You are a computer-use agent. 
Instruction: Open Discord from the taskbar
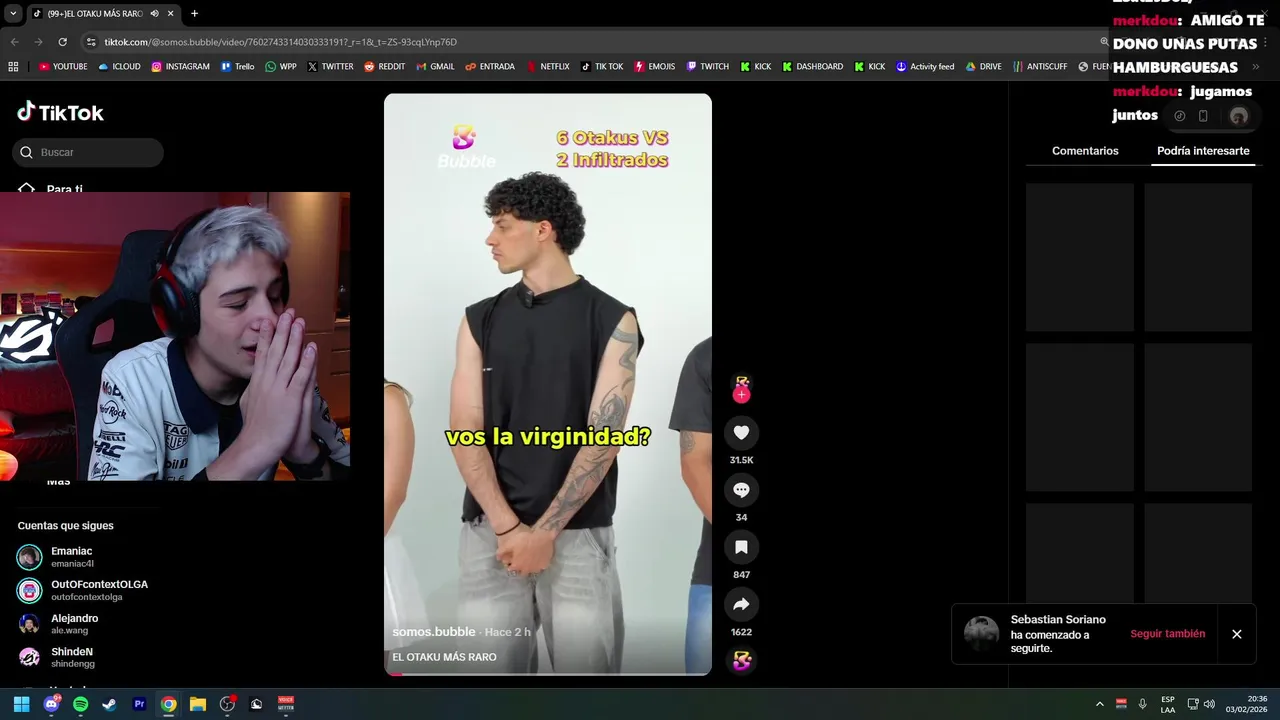[51, 704]
